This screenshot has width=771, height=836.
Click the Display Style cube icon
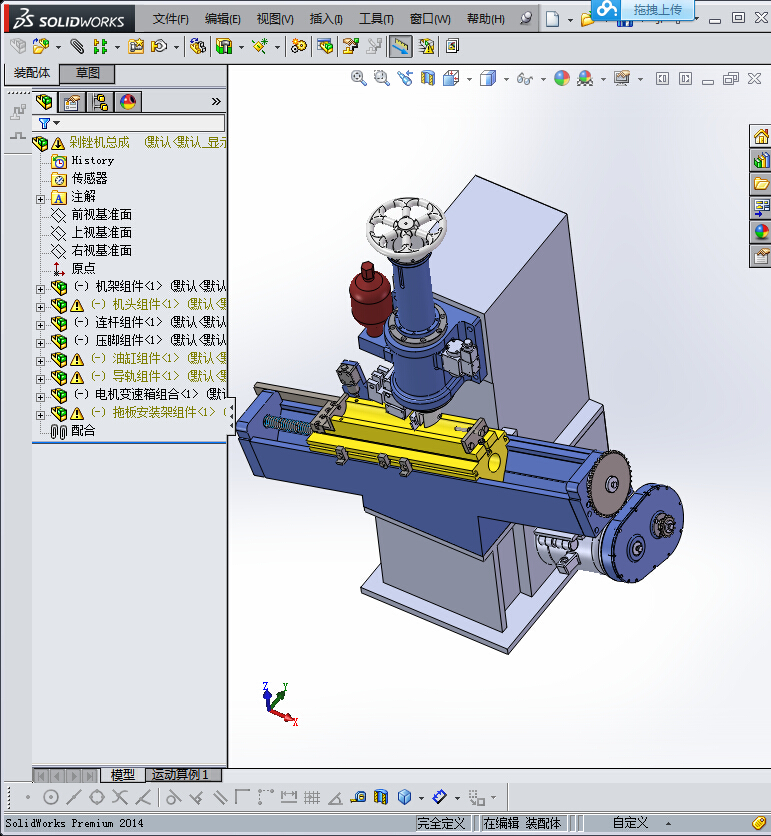tap(487, 78)
